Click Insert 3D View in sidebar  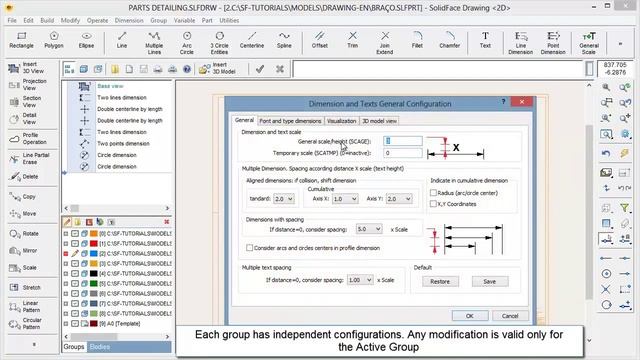27,68
